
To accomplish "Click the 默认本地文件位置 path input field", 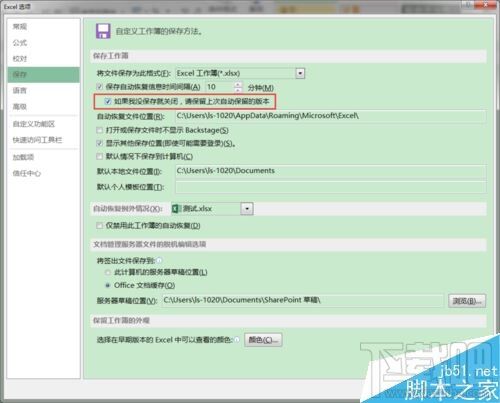I will coord(331,171).
